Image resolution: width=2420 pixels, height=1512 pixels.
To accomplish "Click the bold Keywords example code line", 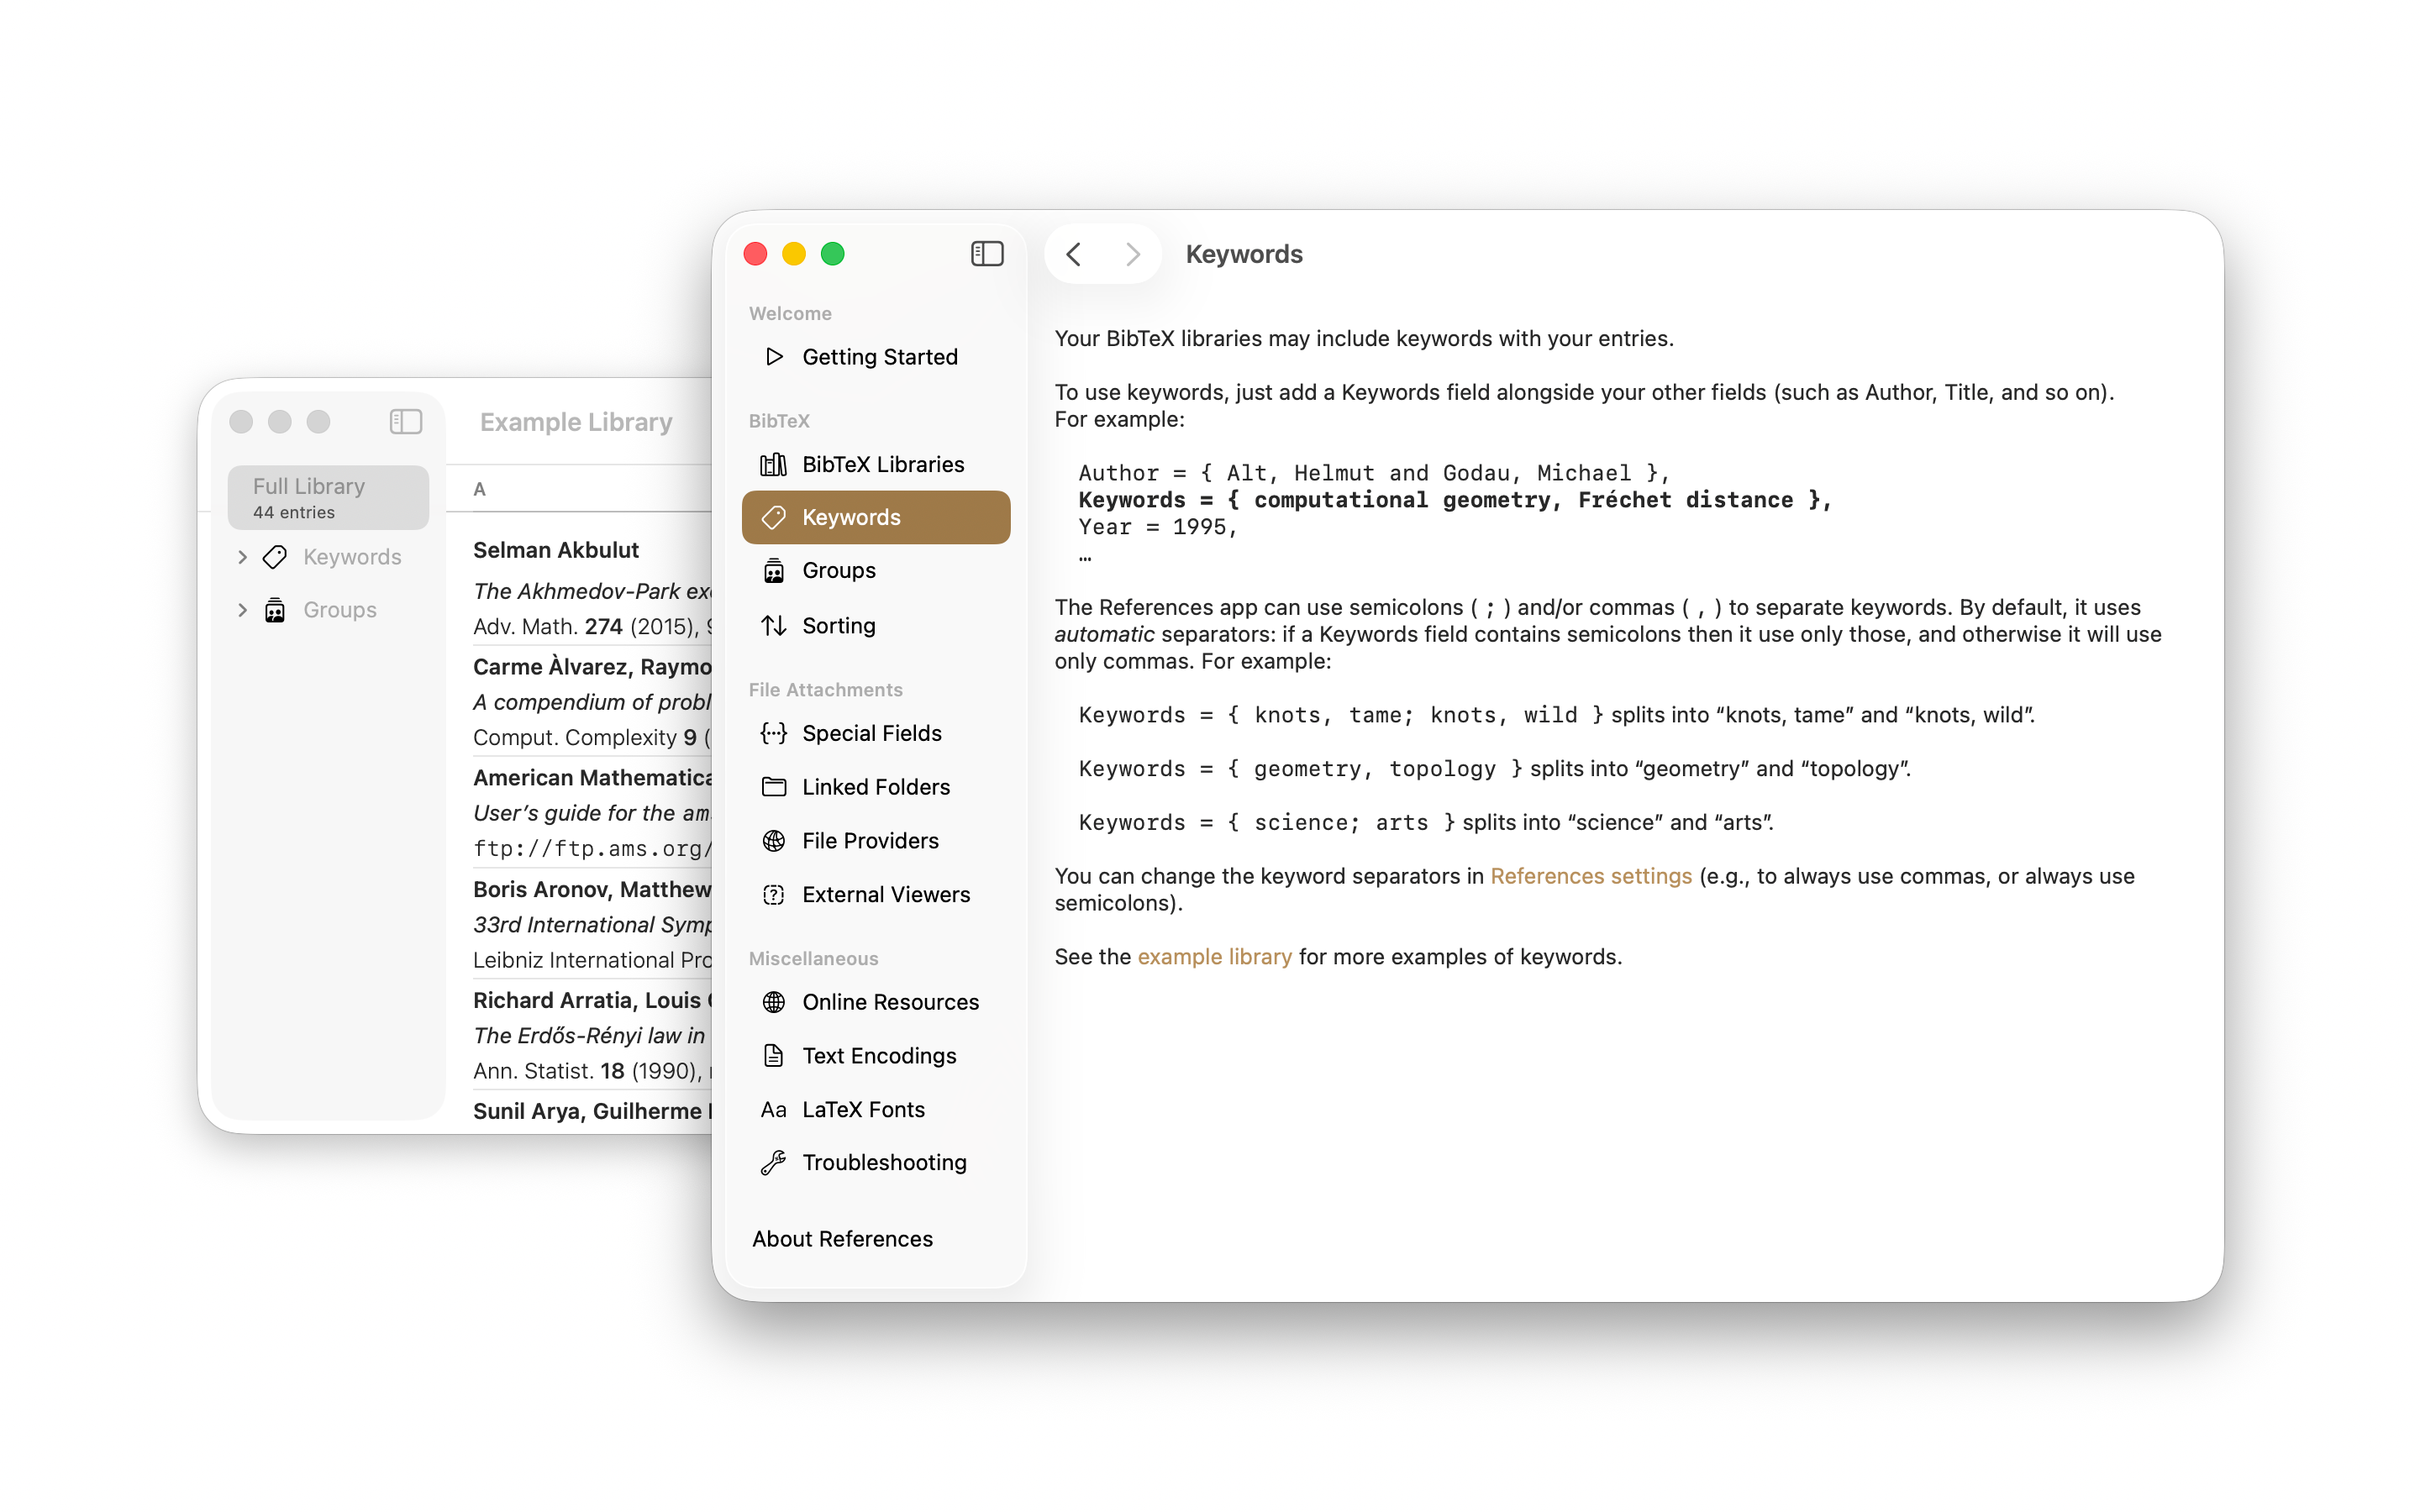I will point(1455,500).
